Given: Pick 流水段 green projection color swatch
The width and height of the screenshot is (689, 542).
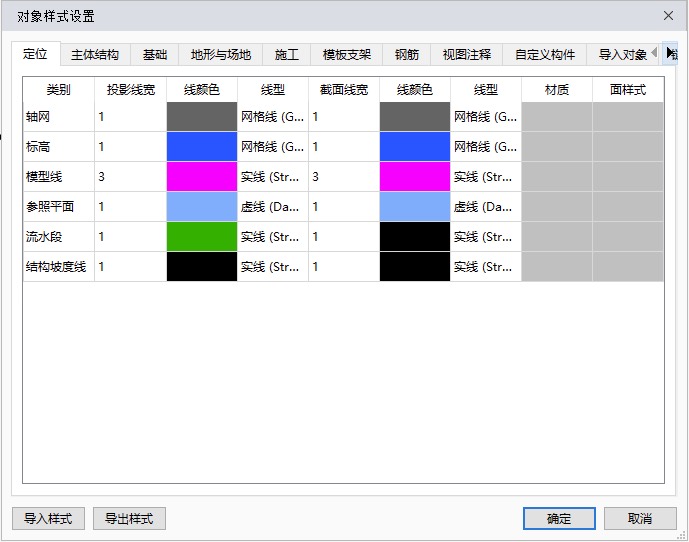Looking at the screenshot, I should [202, 236].
